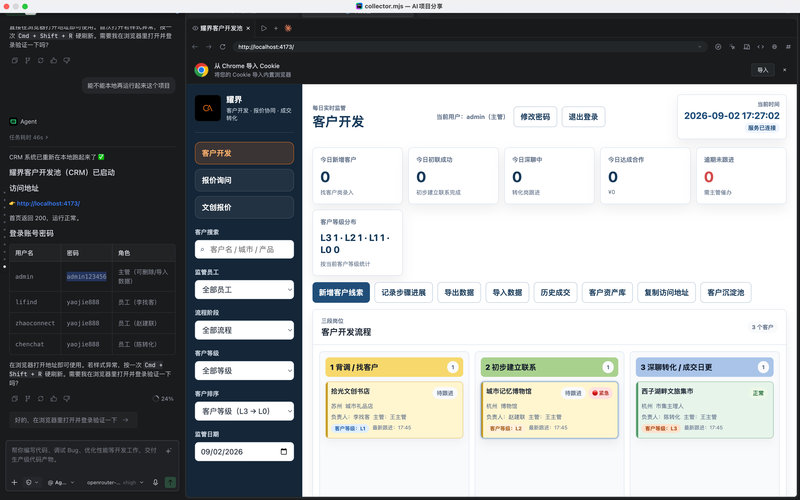This screenshot has width=800, height=500.
Task: Open the localhost:4173 link in chat
Action: 48,203
